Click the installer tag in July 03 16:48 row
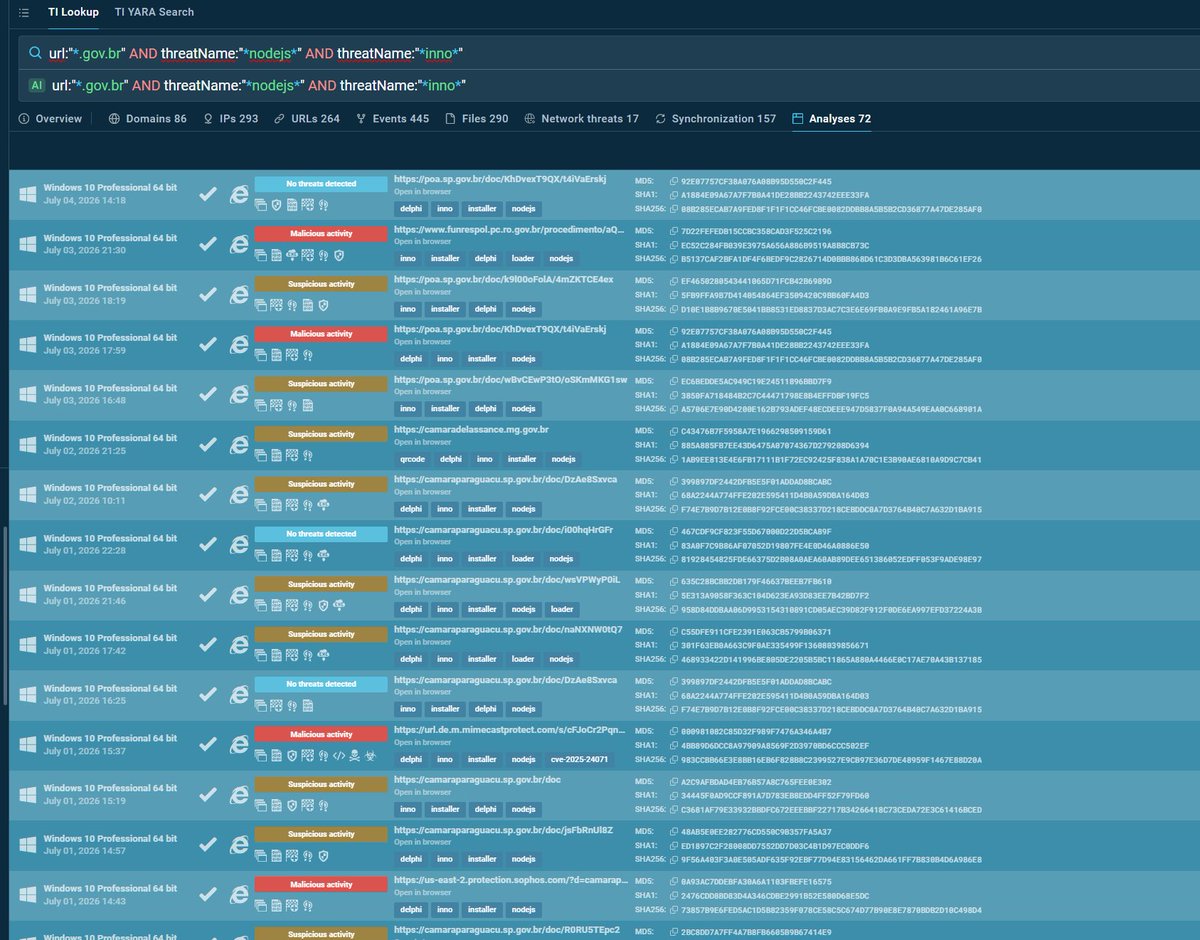Image resolution: width=1200 pixels, height=940 pixels. [x=445, y=409]
